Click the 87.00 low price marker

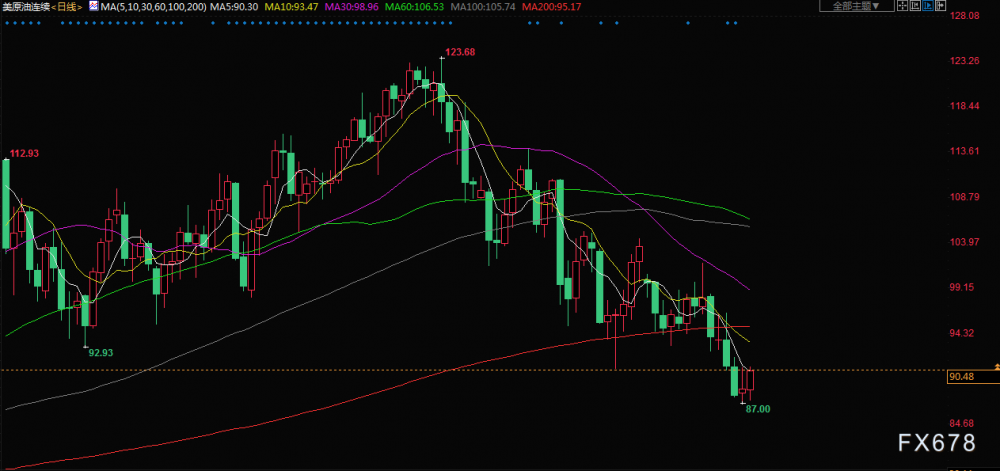pos(758,409)
